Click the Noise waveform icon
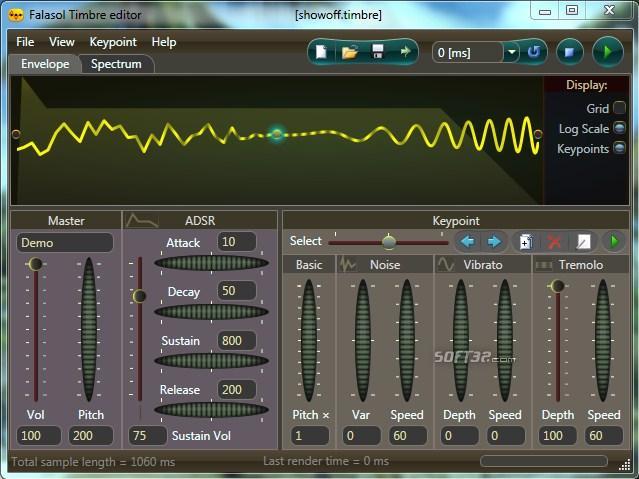Image resolution: width=639 pixels, height=479 pixels. coord(348,264)
